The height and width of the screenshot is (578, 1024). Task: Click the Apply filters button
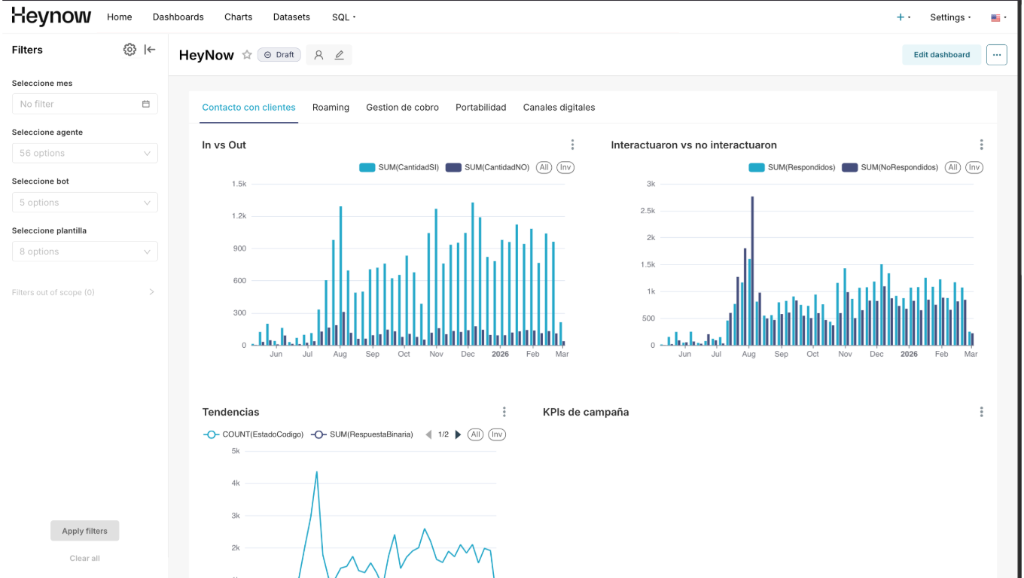click(x=85, y=531)
